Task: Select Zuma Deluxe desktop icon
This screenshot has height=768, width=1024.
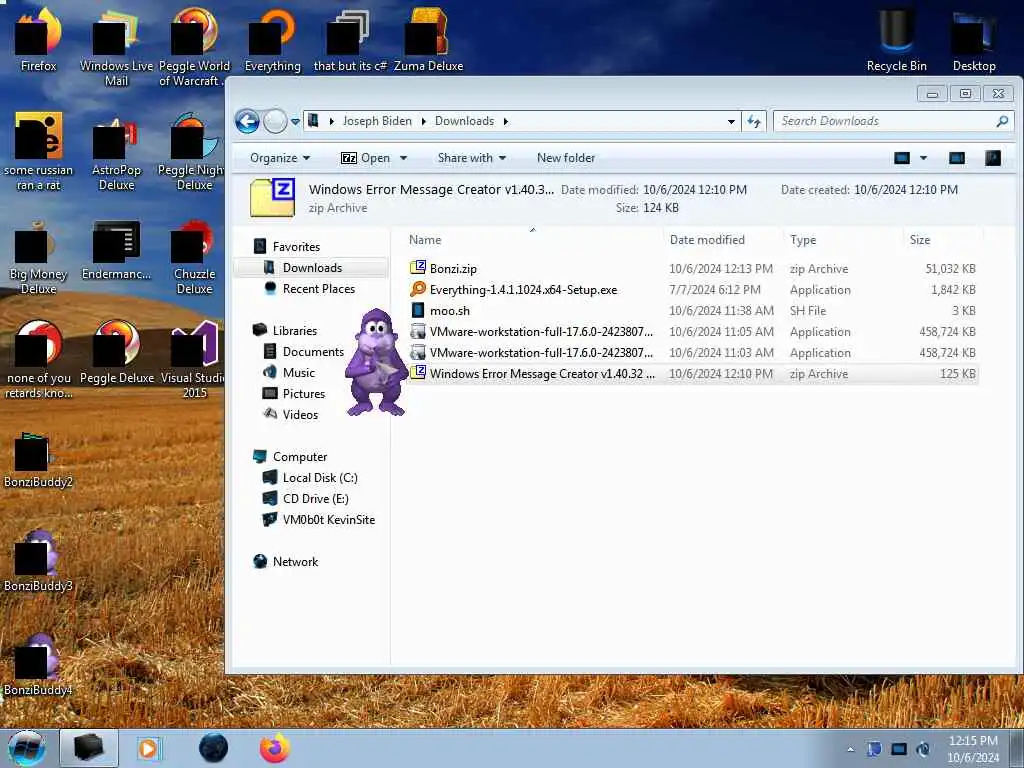Action: (428, 40)
